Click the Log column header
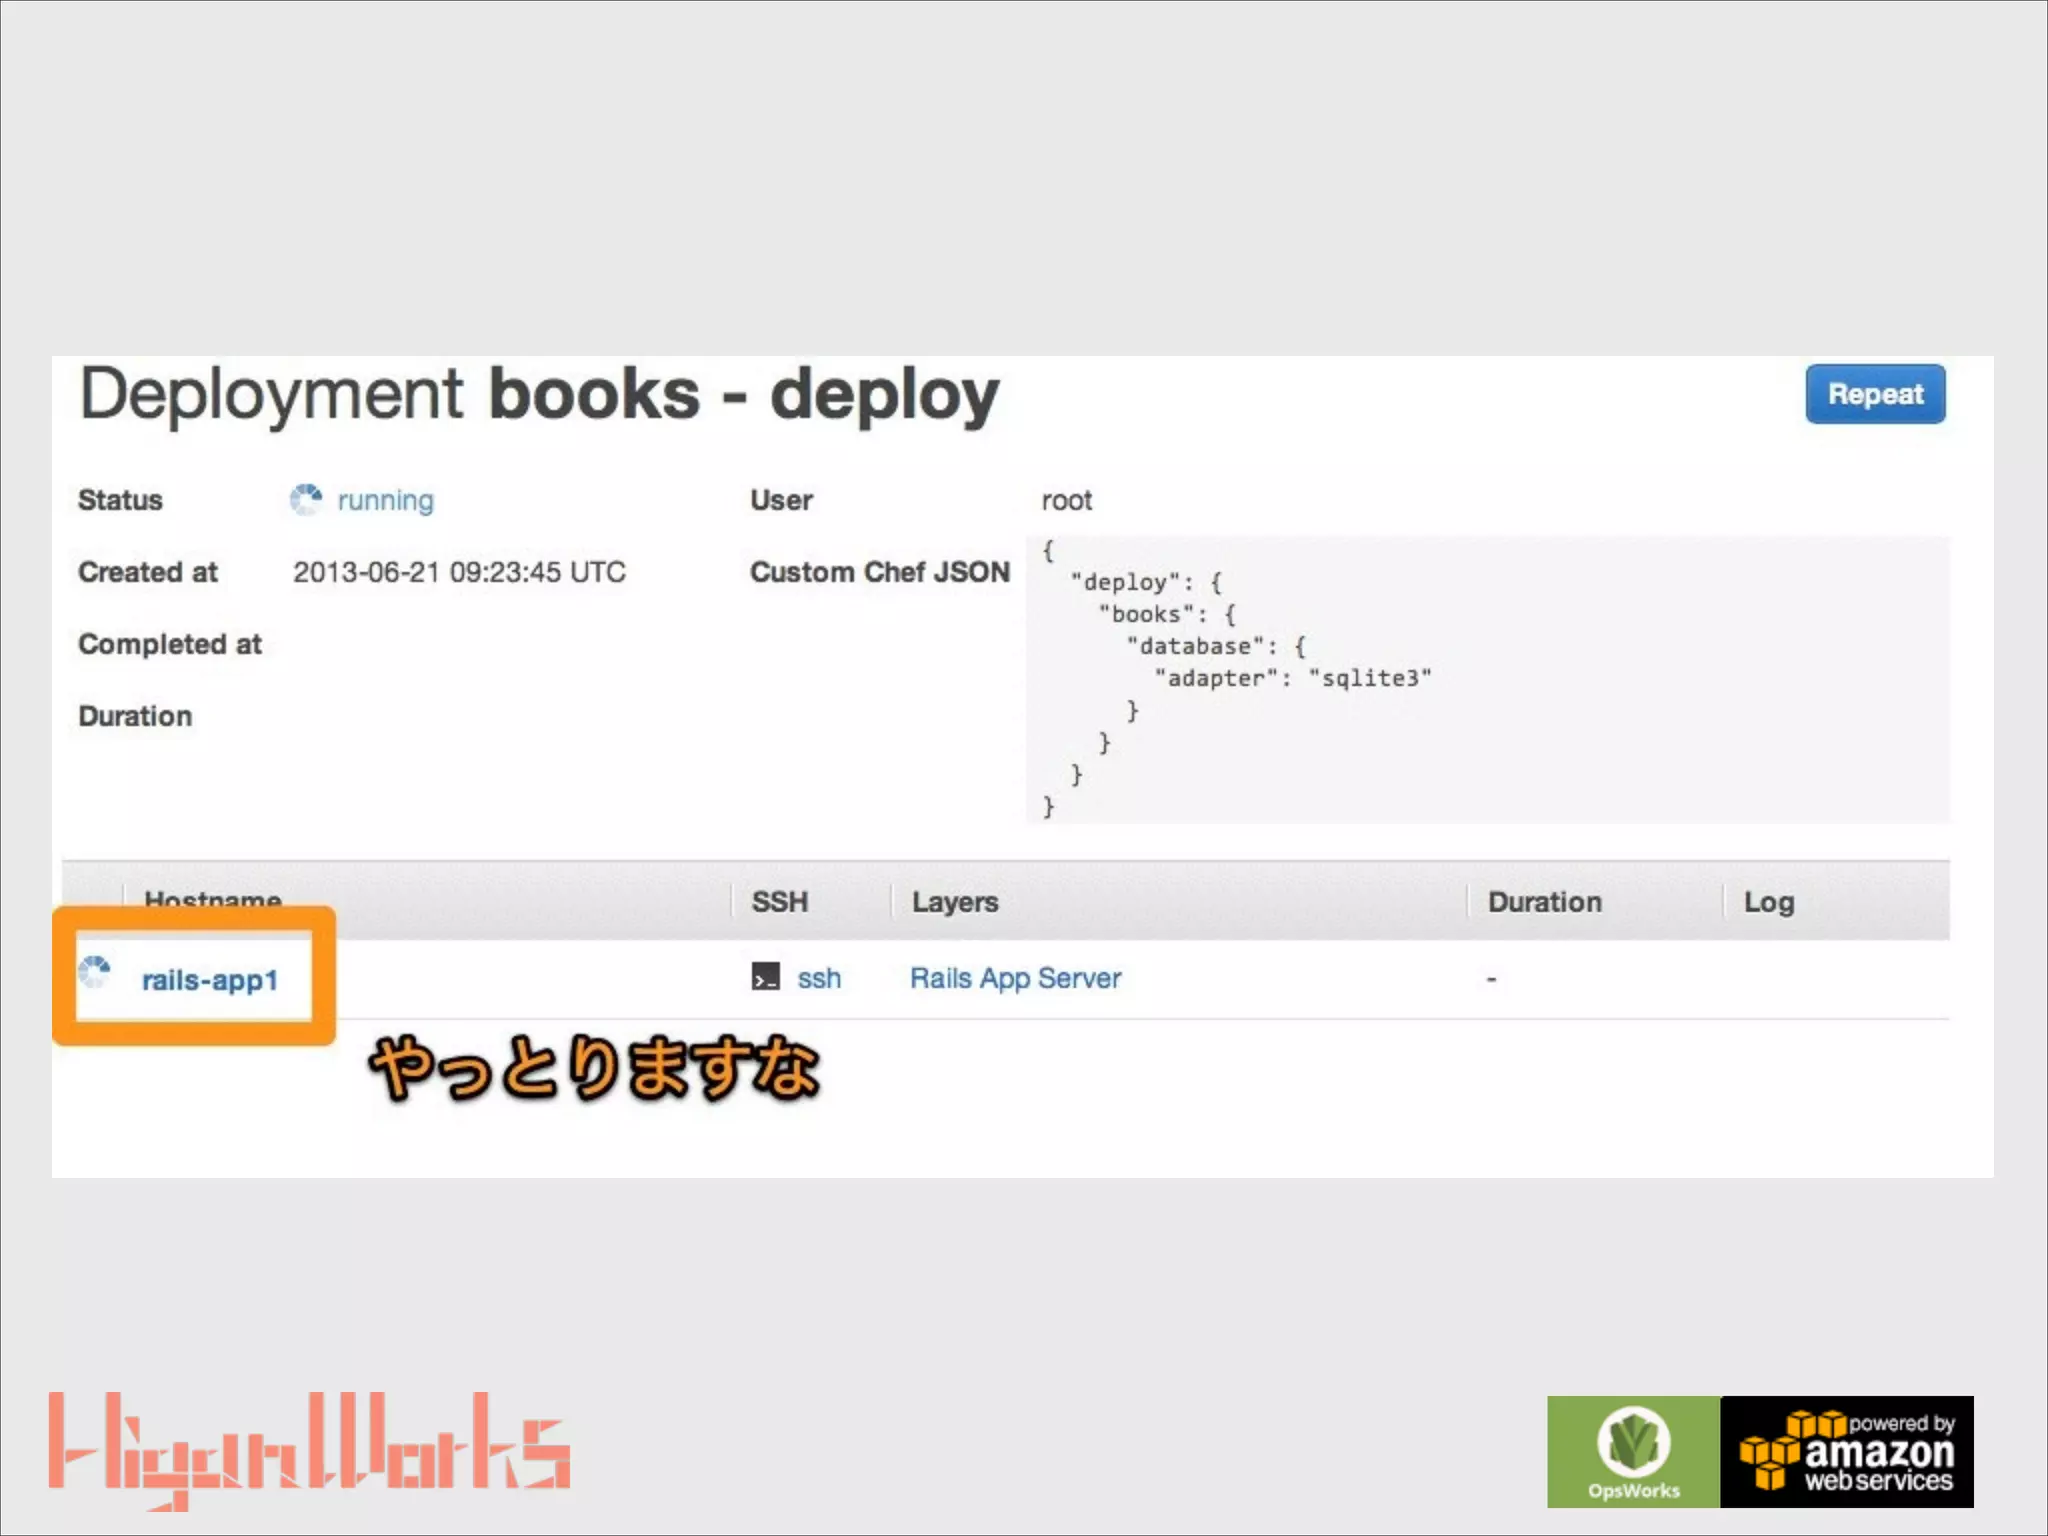 pyautogui.click(x=1768, y=902)
